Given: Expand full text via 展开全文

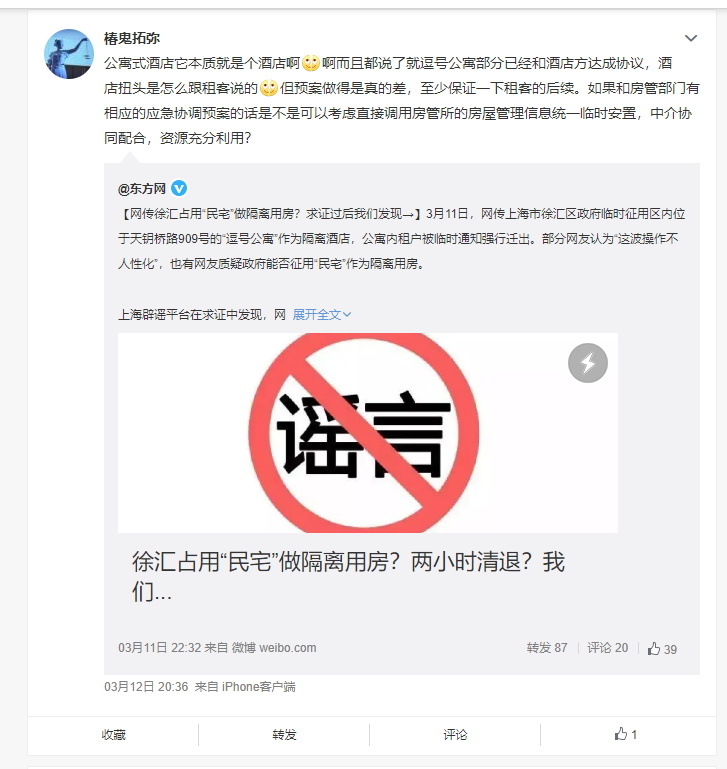Looking at the screenshot, I should (322, 314).
